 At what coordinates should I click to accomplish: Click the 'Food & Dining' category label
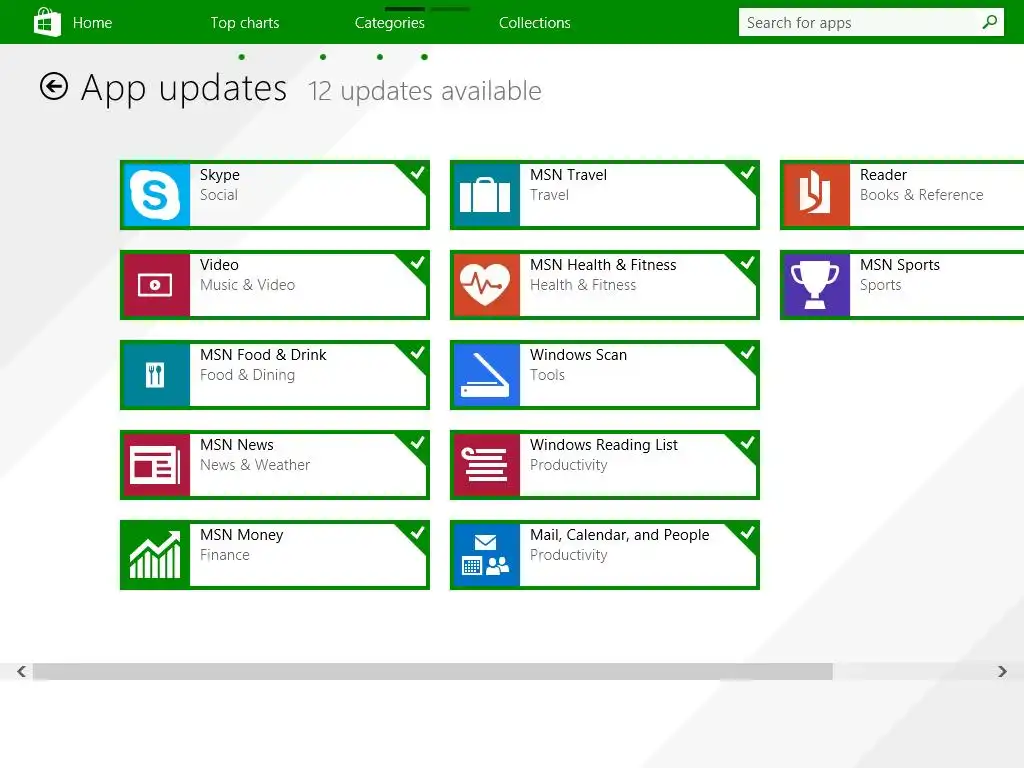click(247, 375)
